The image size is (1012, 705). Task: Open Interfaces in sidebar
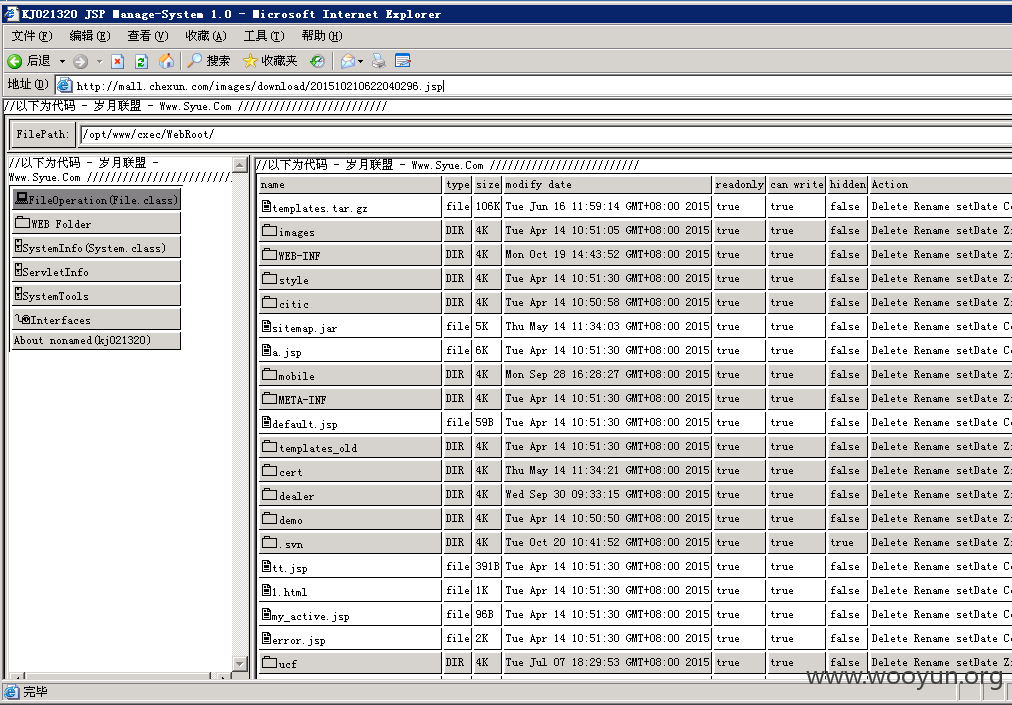coord(96,319)
